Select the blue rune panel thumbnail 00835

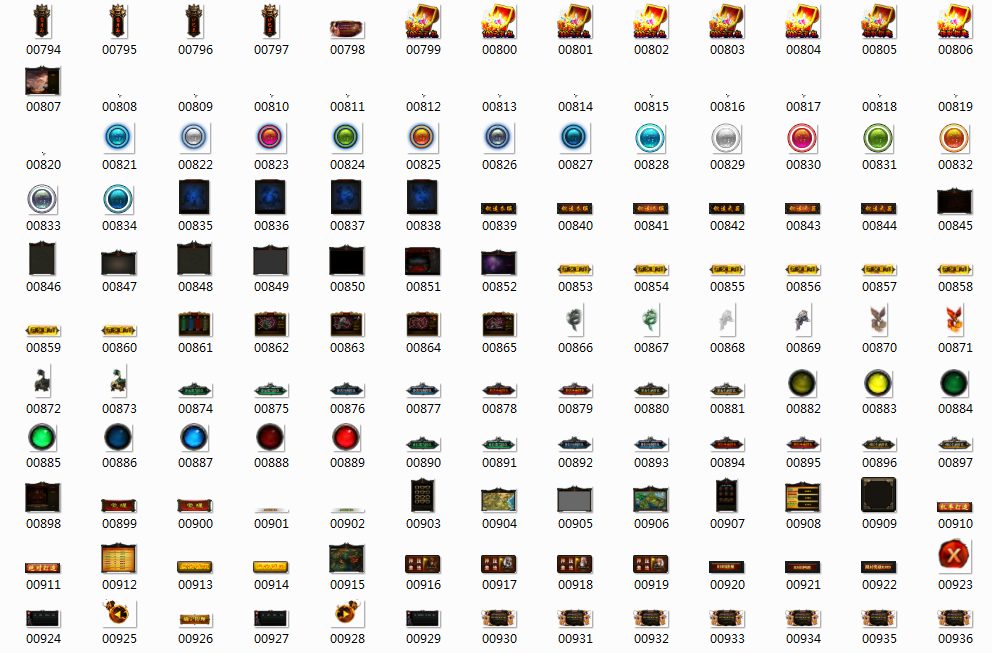pyautogui.click(x=194, y=198)
